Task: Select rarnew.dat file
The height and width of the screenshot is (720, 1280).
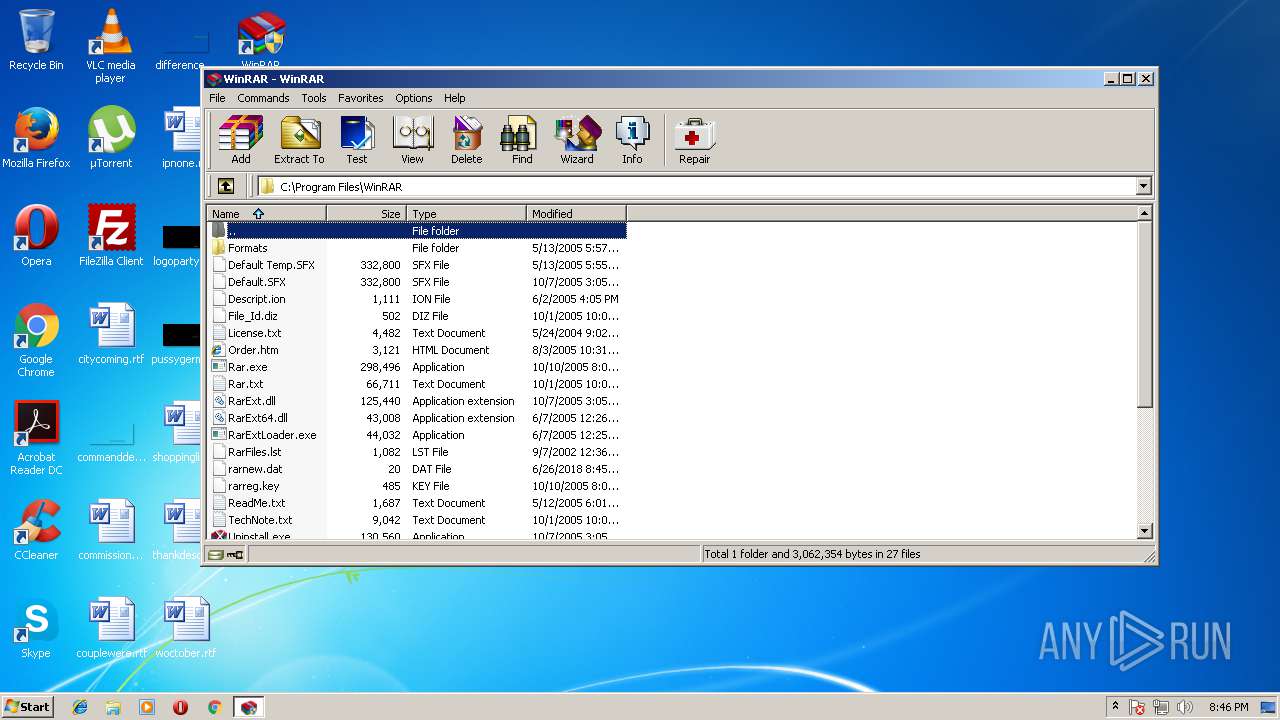Action: (417, 469)
